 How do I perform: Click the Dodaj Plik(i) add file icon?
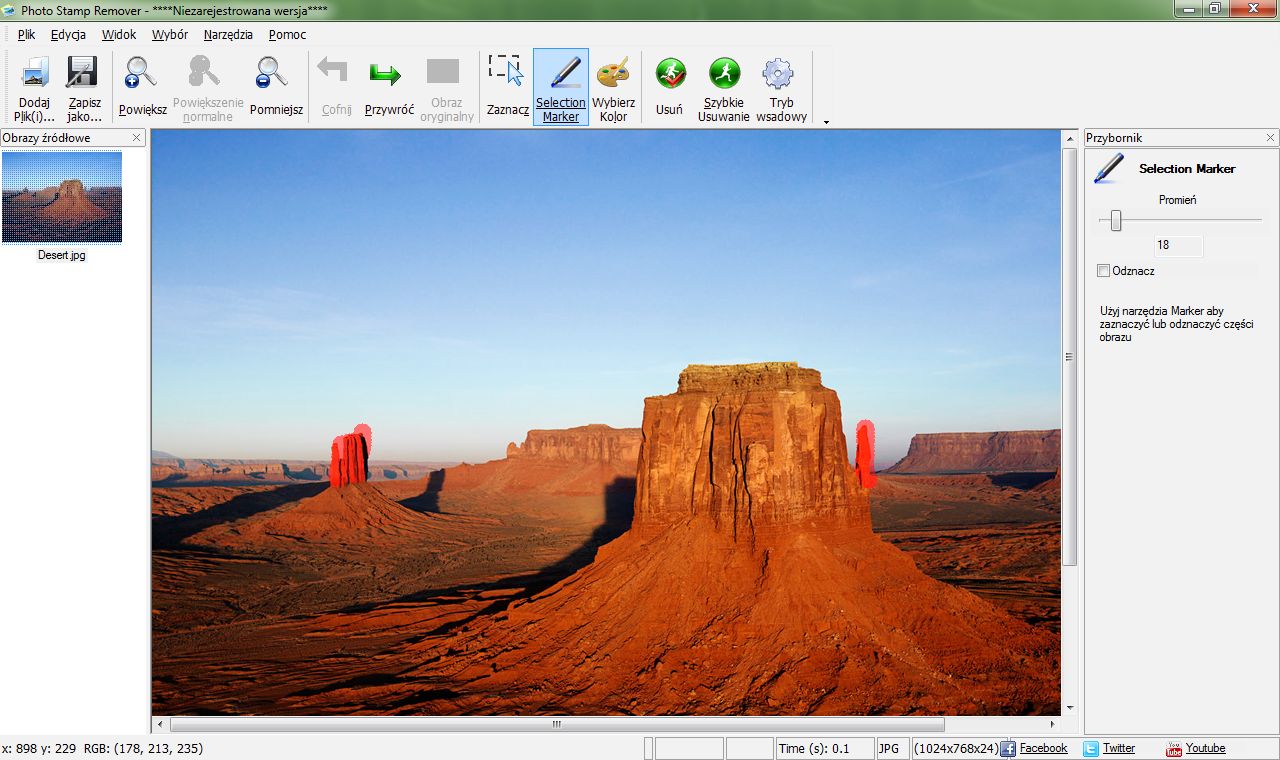click(x=35, y=72)
